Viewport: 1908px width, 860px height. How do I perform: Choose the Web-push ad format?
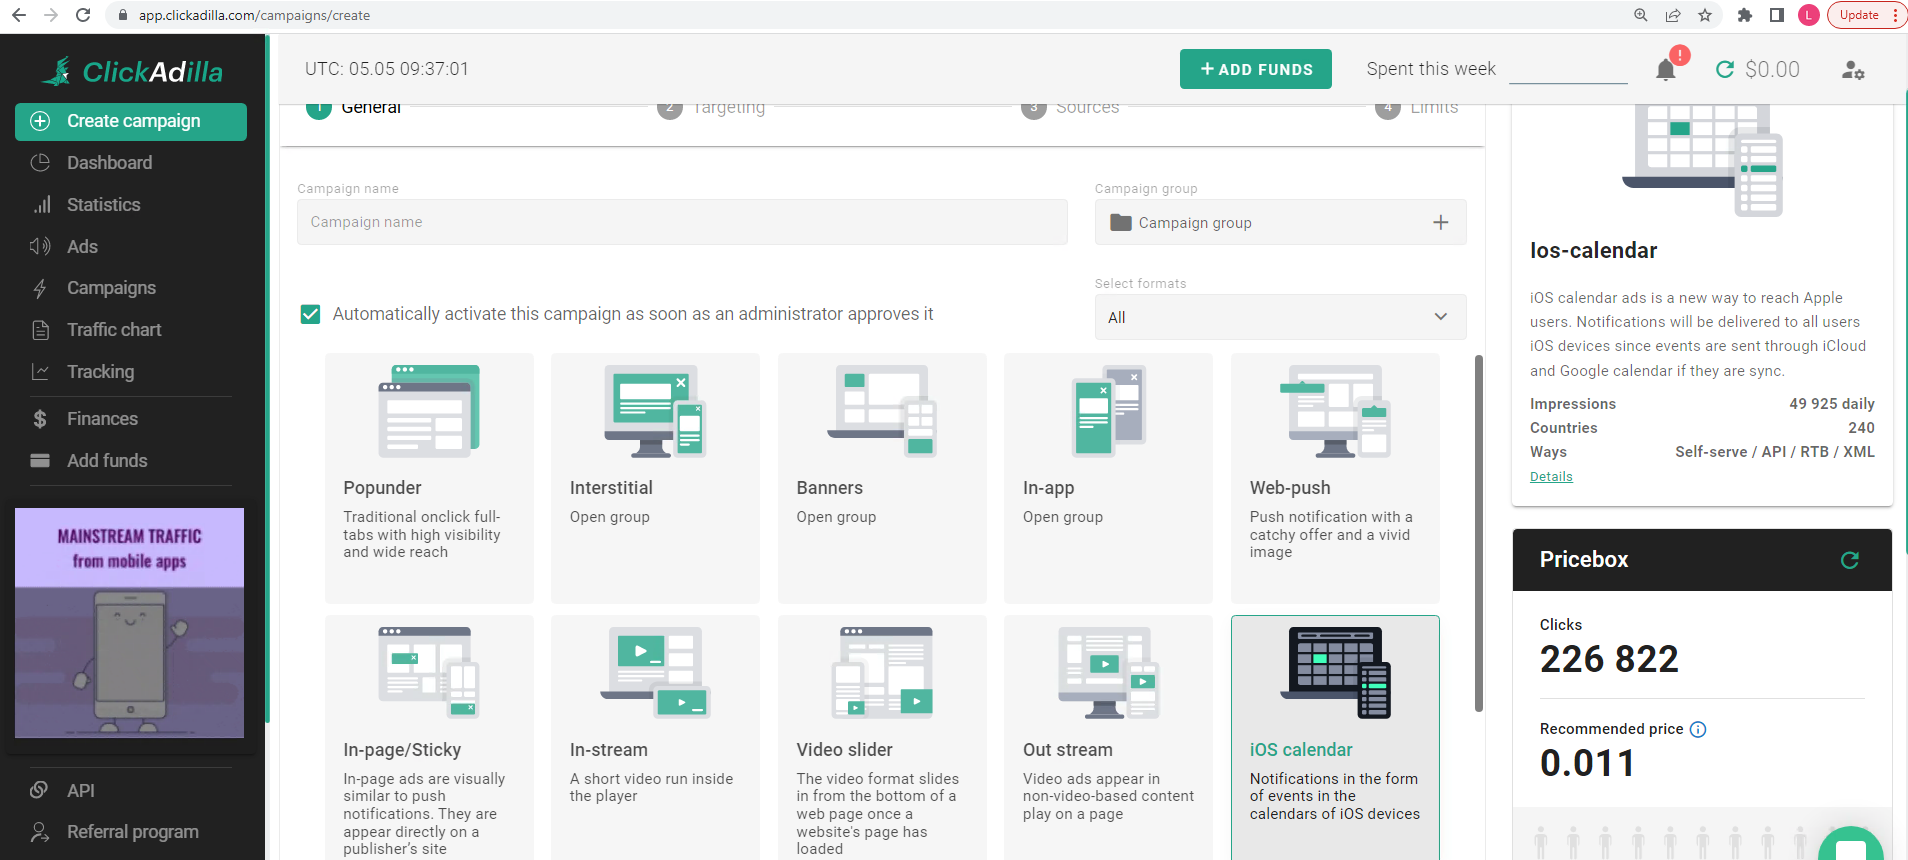[x=1335, y=477]
